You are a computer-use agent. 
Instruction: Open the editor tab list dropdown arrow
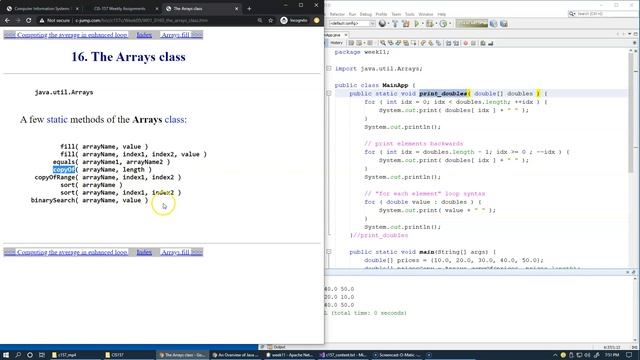coord(629,34)
